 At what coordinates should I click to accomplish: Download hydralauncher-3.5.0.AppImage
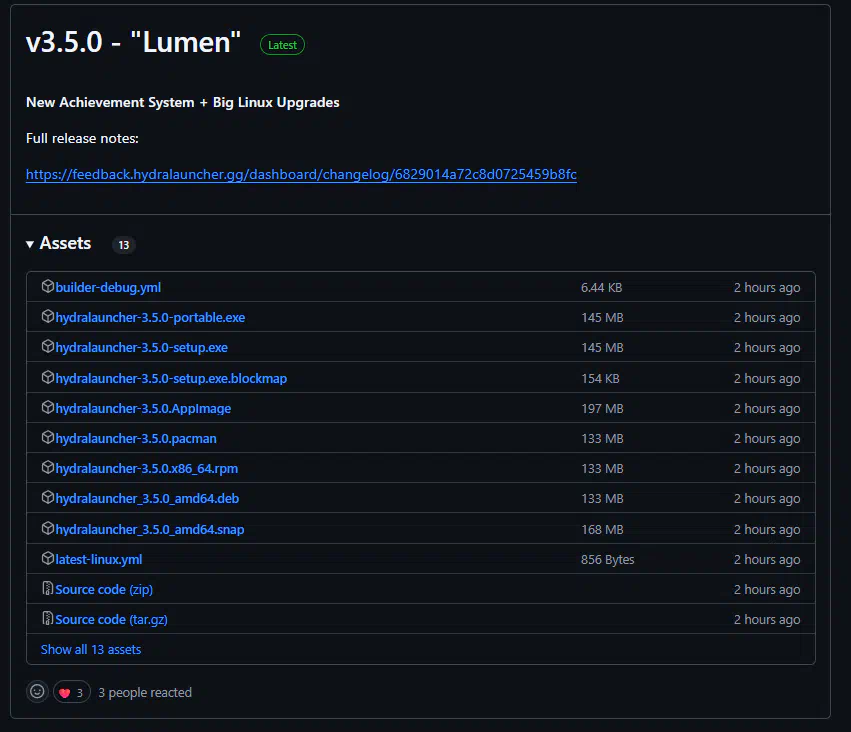(x=143, y=408)
